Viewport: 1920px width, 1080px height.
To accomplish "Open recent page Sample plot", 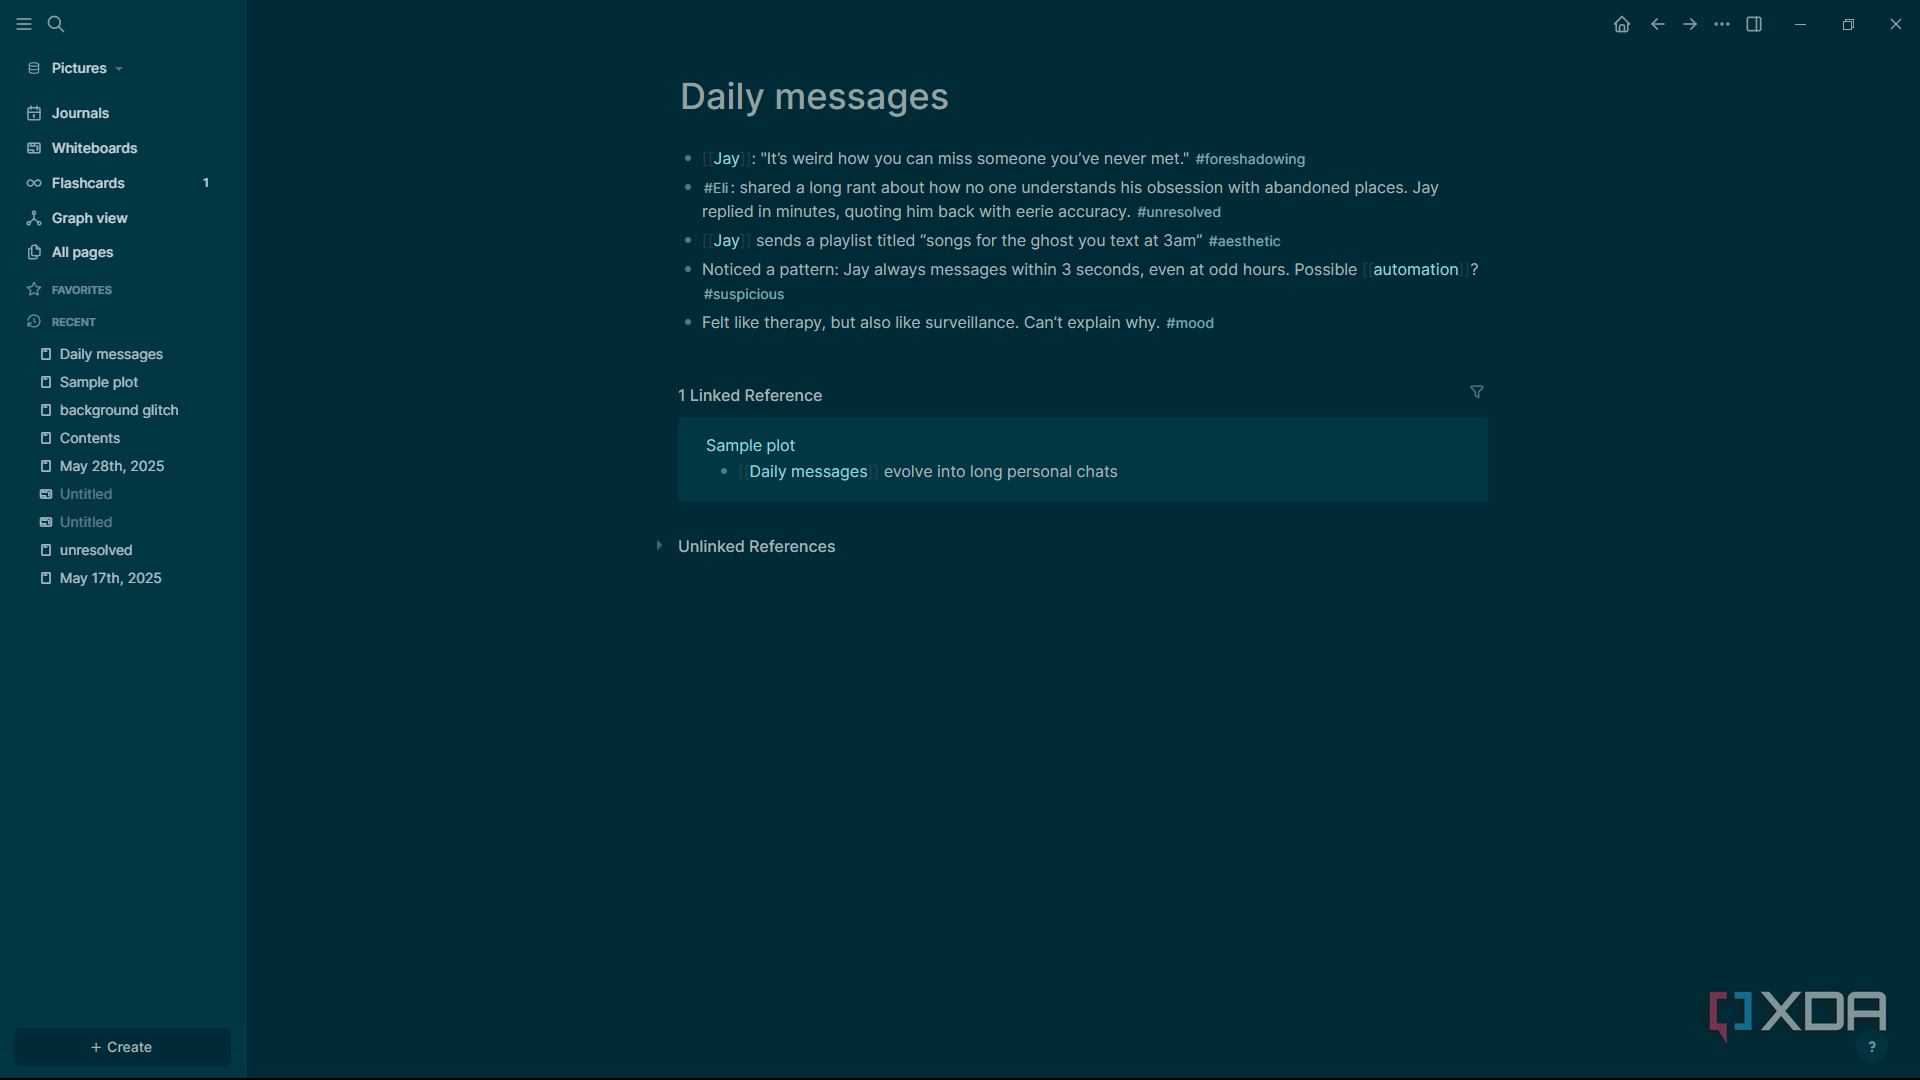I will pyautogui.click(x=99, y=382).
